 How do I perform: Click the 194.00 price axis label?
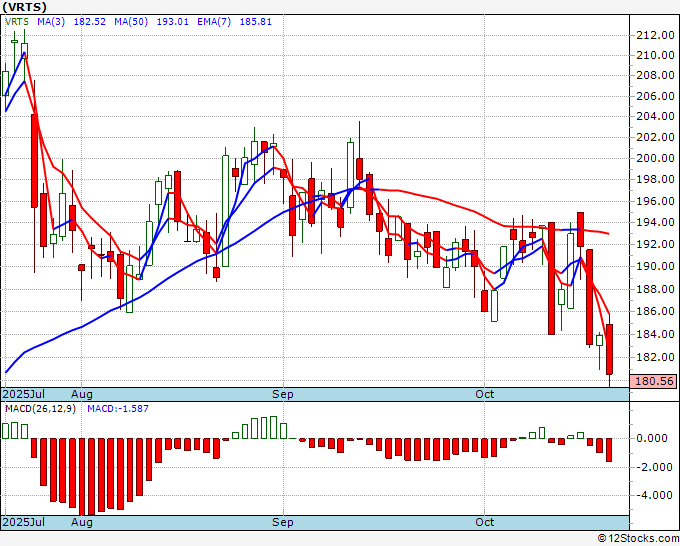pos(655,222)
